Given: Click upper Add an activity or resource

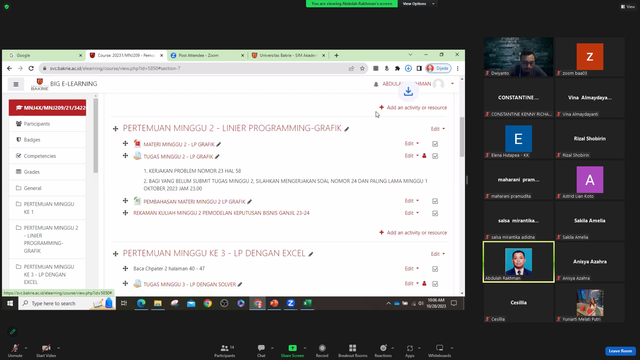Looking at the screenshot, I should [413, 107].
